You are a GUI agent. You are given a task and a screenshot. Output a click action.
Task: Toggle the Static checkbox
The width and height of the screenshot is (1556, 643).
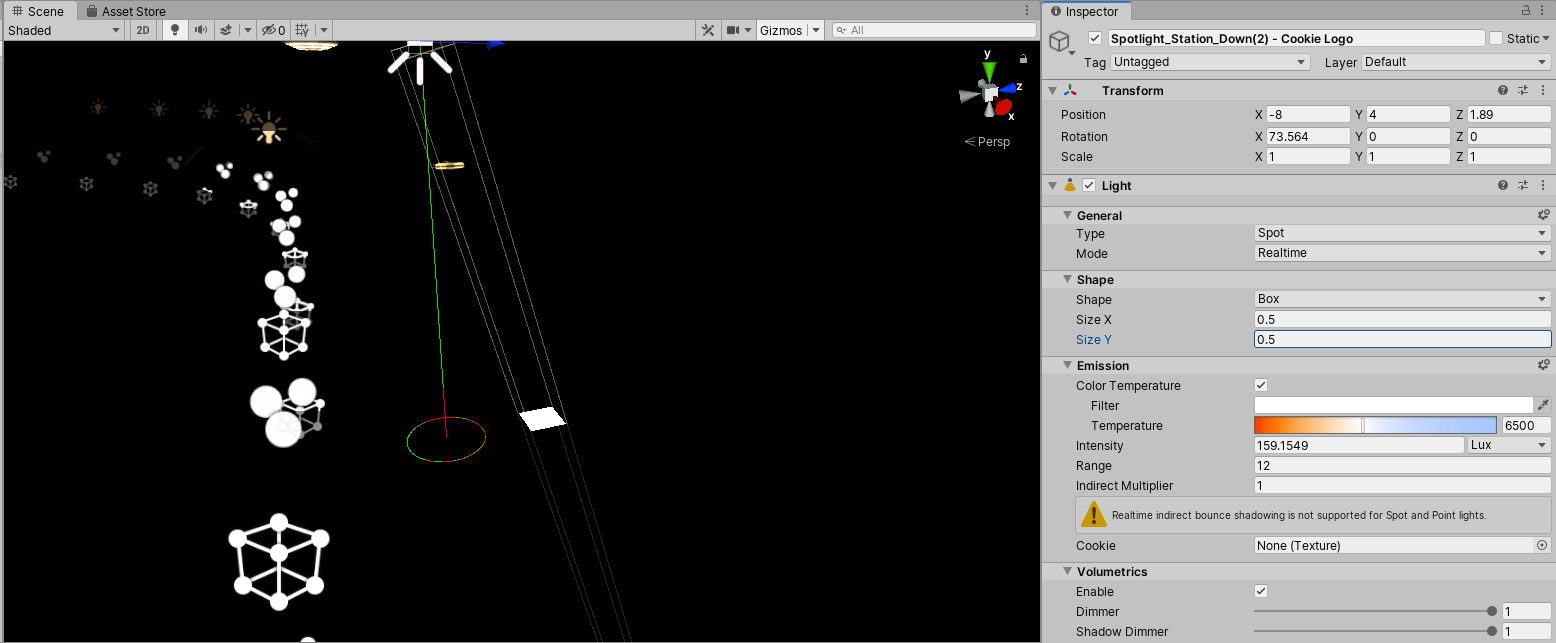1496,38
